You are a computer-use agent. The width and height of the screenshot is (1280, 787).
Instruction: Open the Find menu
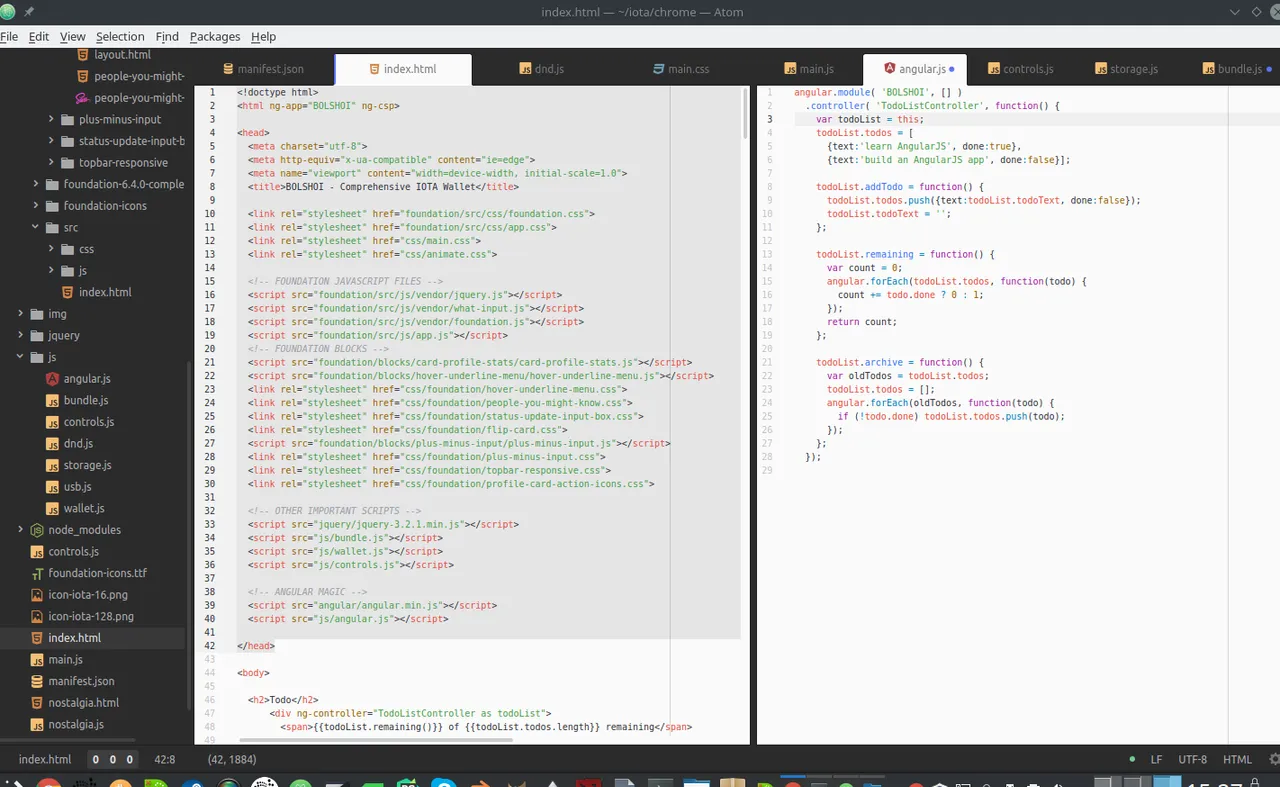pyautogui.click(x=167, y=36)
